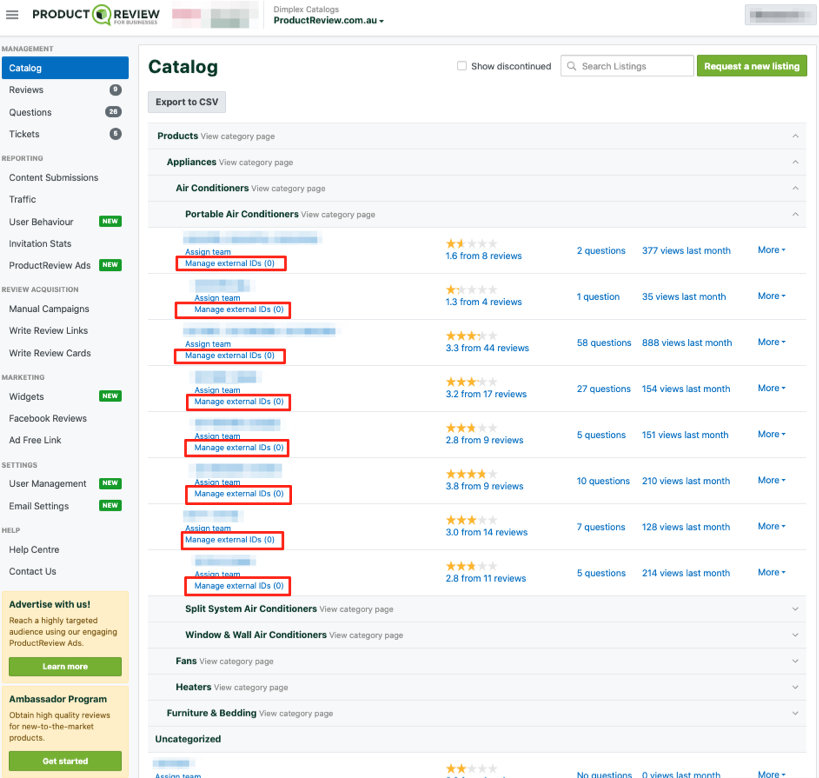Open 154 views last month link
Viewport: 819px width, 778px height.
[686, 388]
